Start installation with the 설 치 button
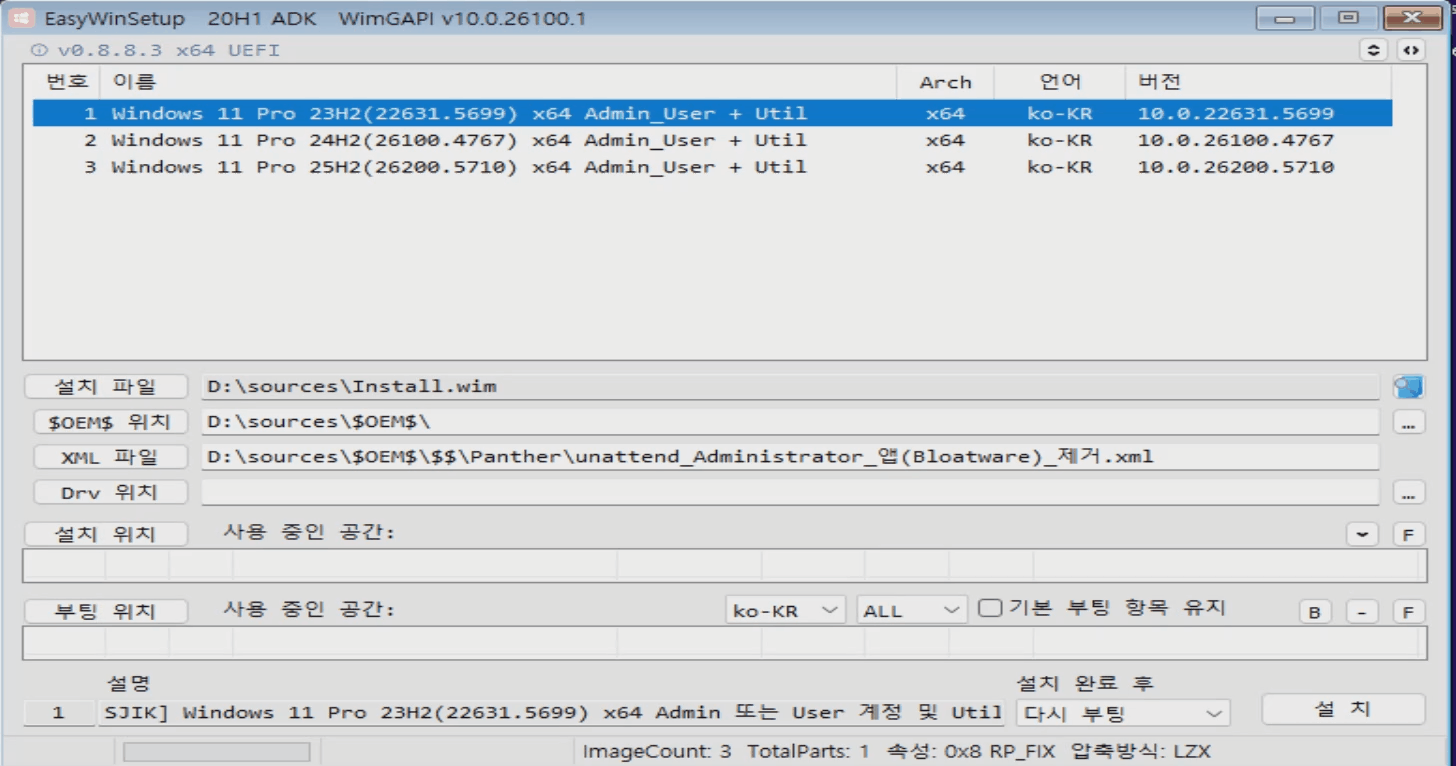The height and width of the screenshot is (766, 1456). pos(1342,709)
